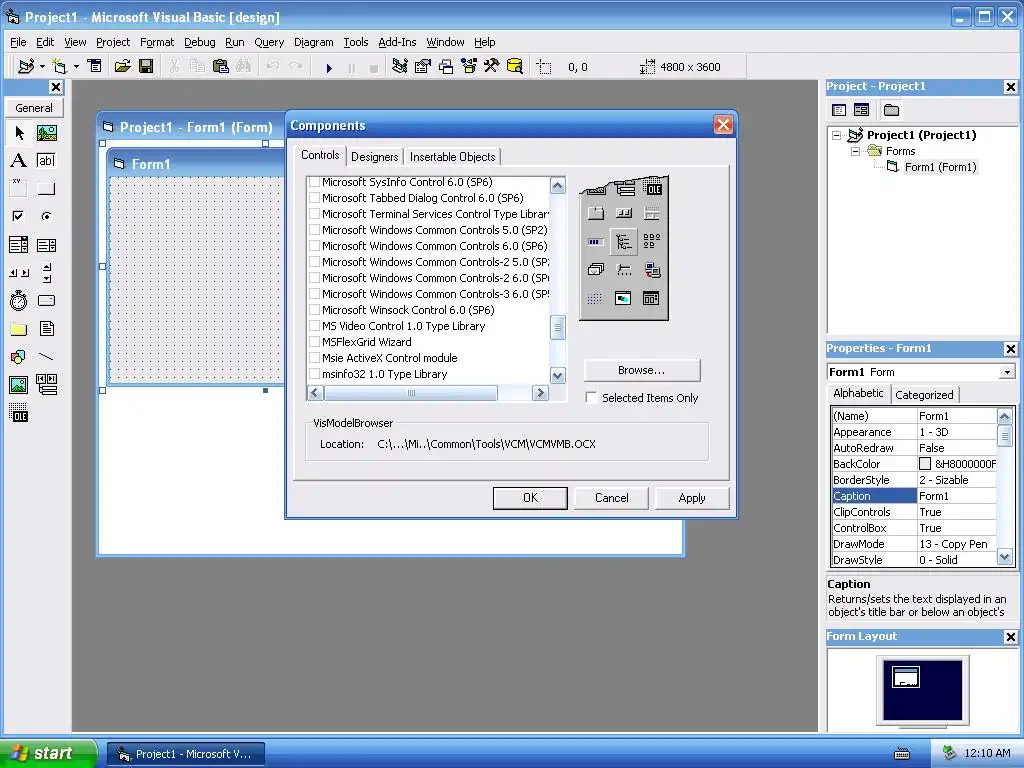
Task: Select the CheckBox control tool
Action: coord(19,216)
